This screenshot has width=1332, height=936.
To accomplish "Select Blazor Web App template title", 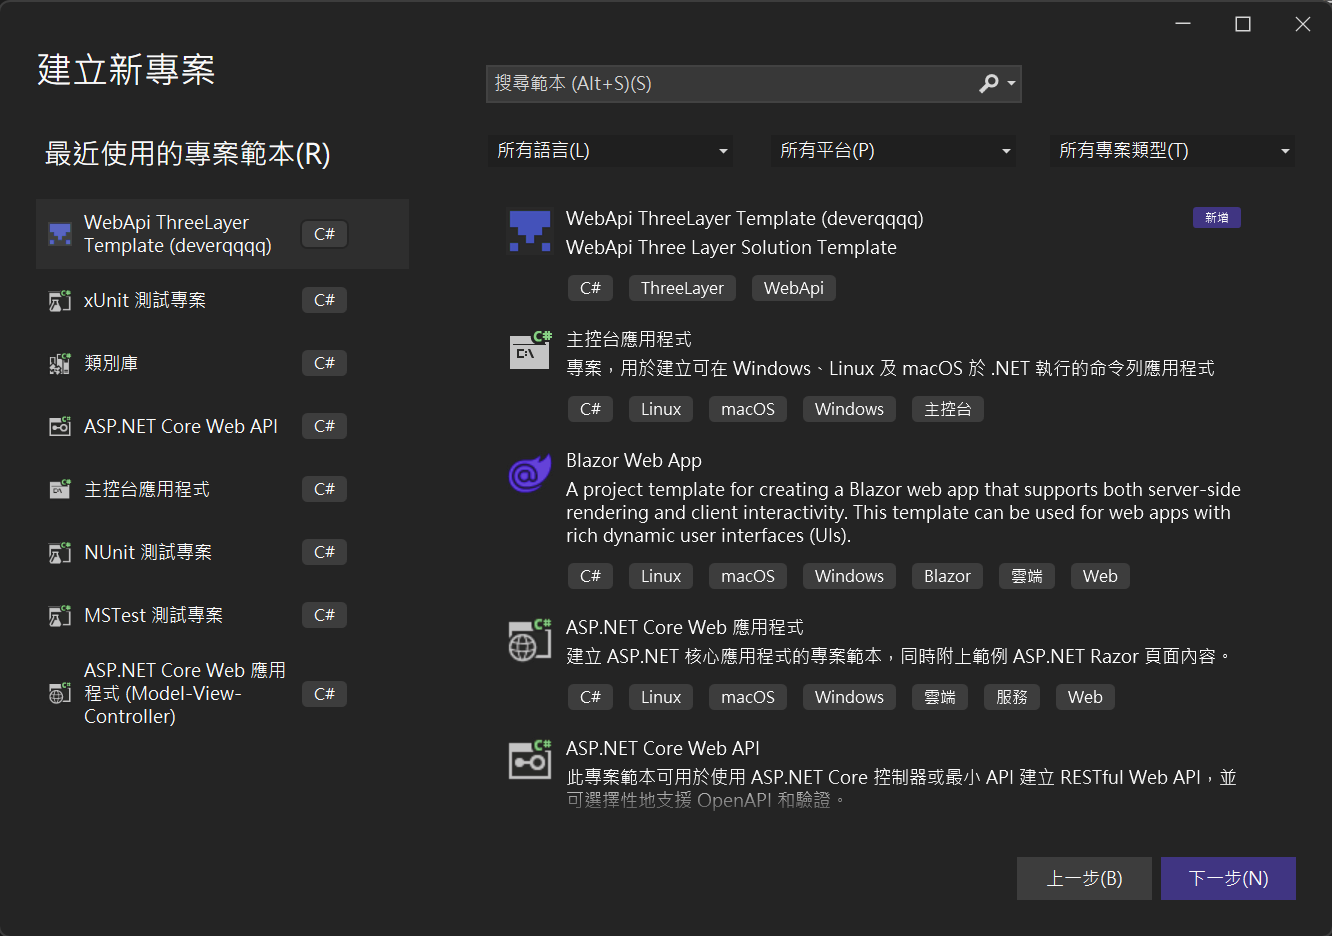I will pos(634,460).
